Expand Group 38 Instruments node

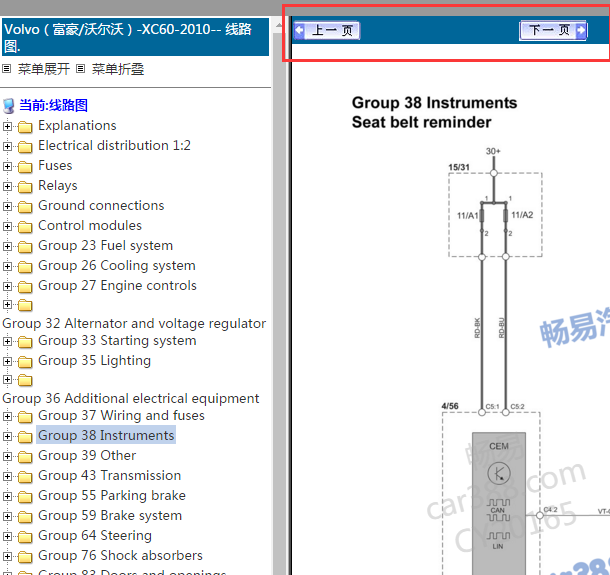7,437
